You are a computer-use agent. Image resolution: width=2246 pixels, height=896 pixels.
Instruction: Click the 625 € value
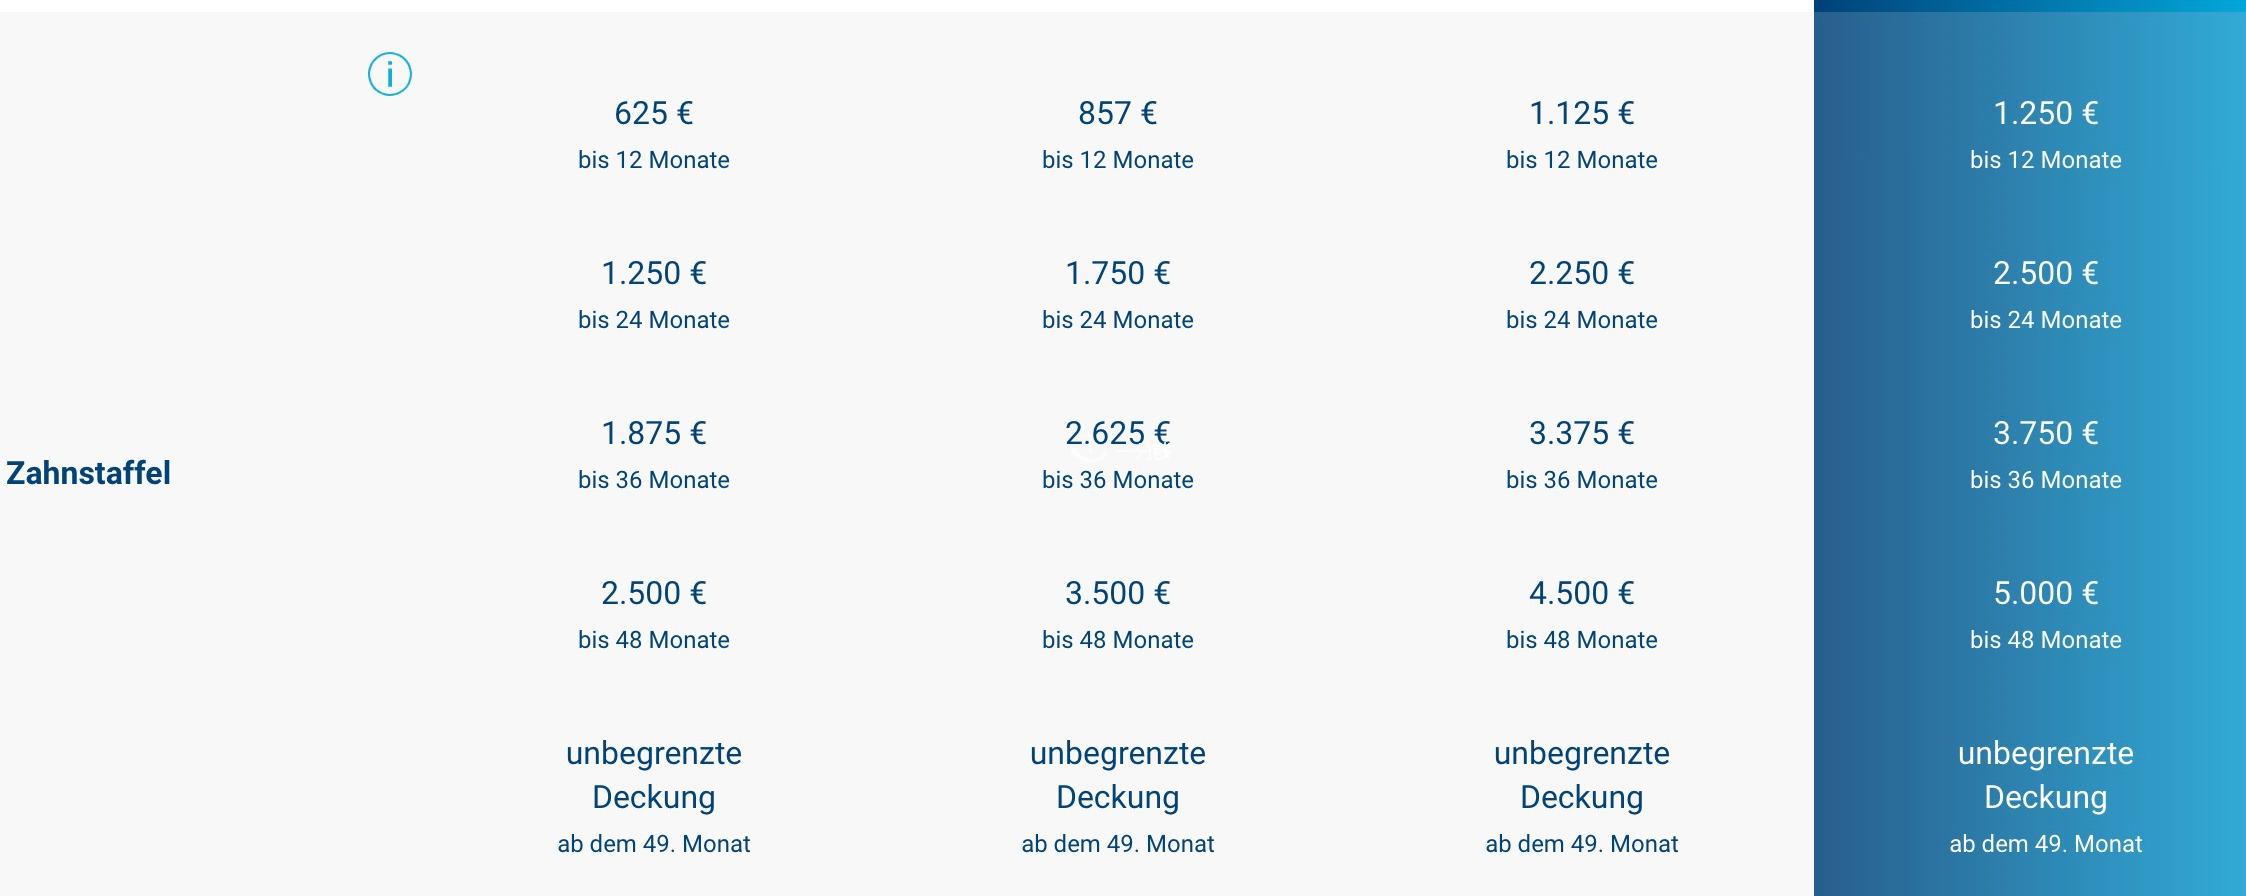[654, 113]
